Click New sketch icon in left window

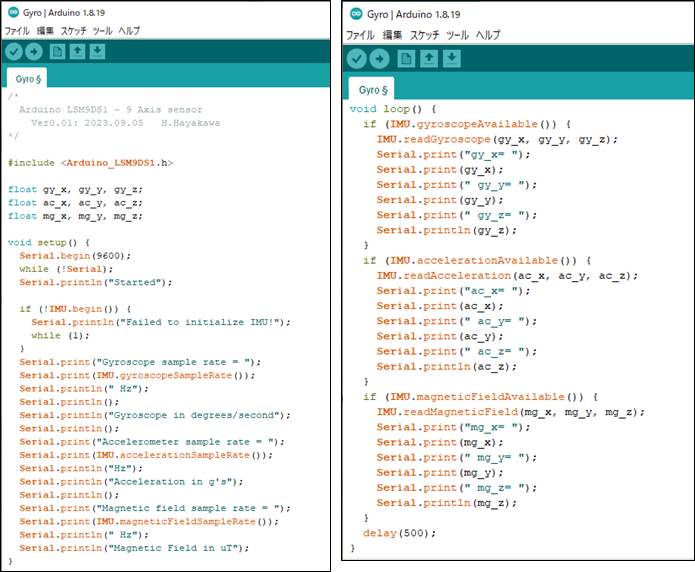[58, 52]
